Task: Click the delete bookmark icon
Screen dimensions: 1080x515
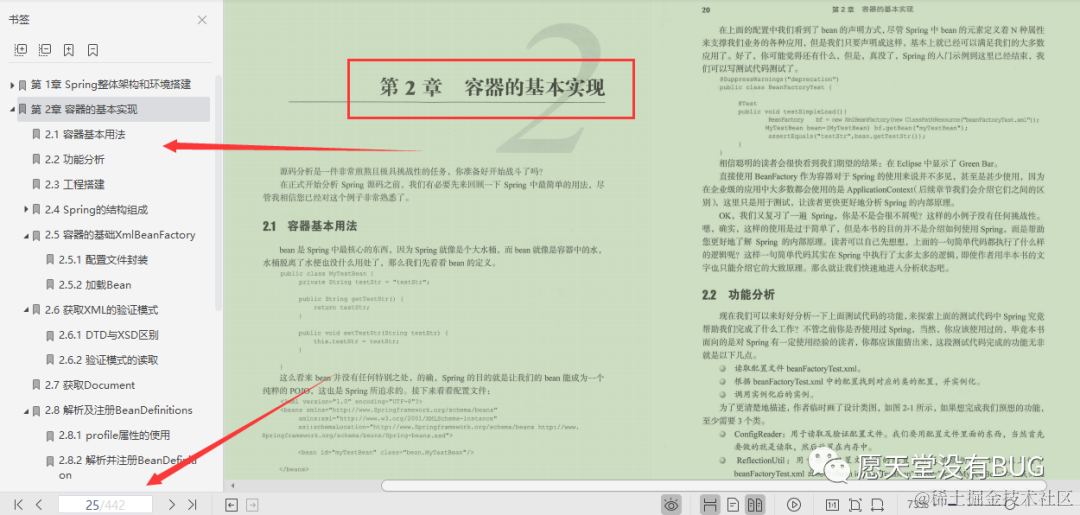Action: pos(92,50)
